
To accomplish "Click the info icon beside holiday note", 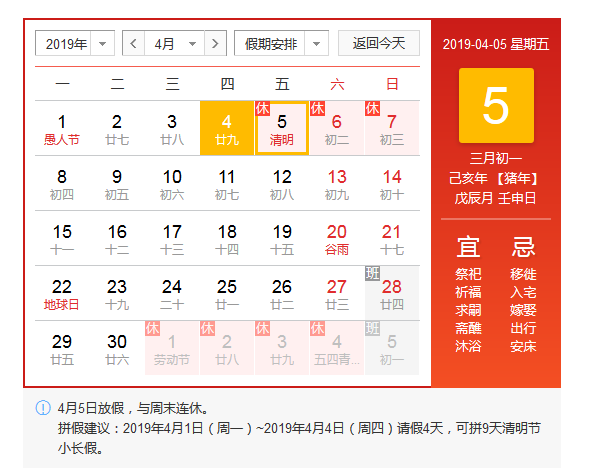I will tap(43, 408).
